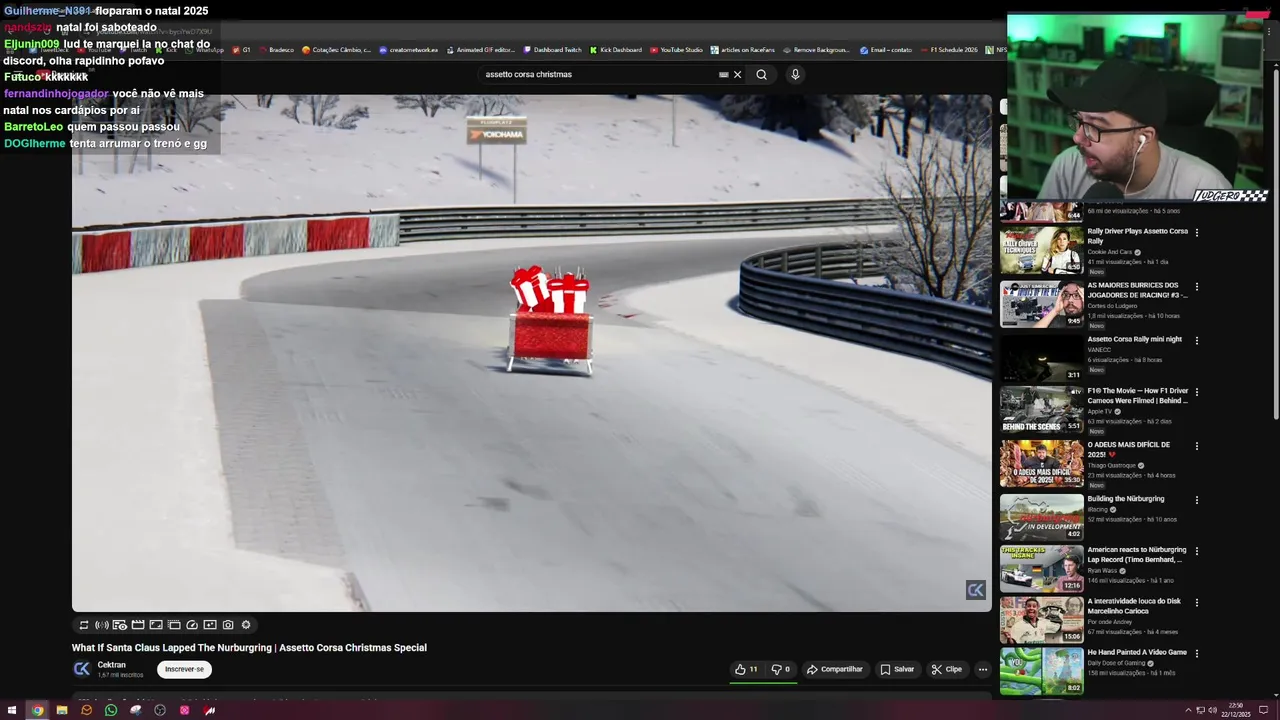1280x720 pixels.
Task: Open OBS Studio from the taskbar
Action: coord(160,710)
